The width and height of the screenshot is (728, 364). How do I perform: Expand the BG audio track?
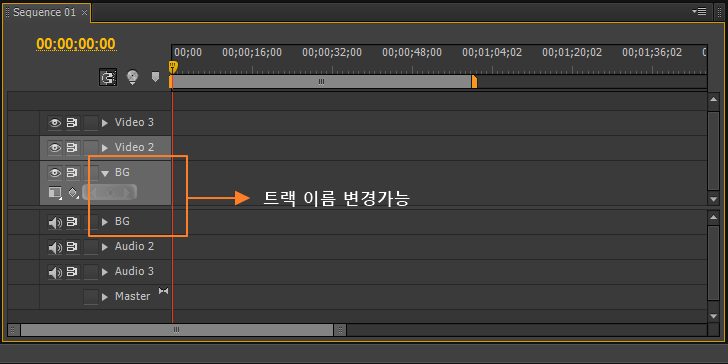click(105, 222)
